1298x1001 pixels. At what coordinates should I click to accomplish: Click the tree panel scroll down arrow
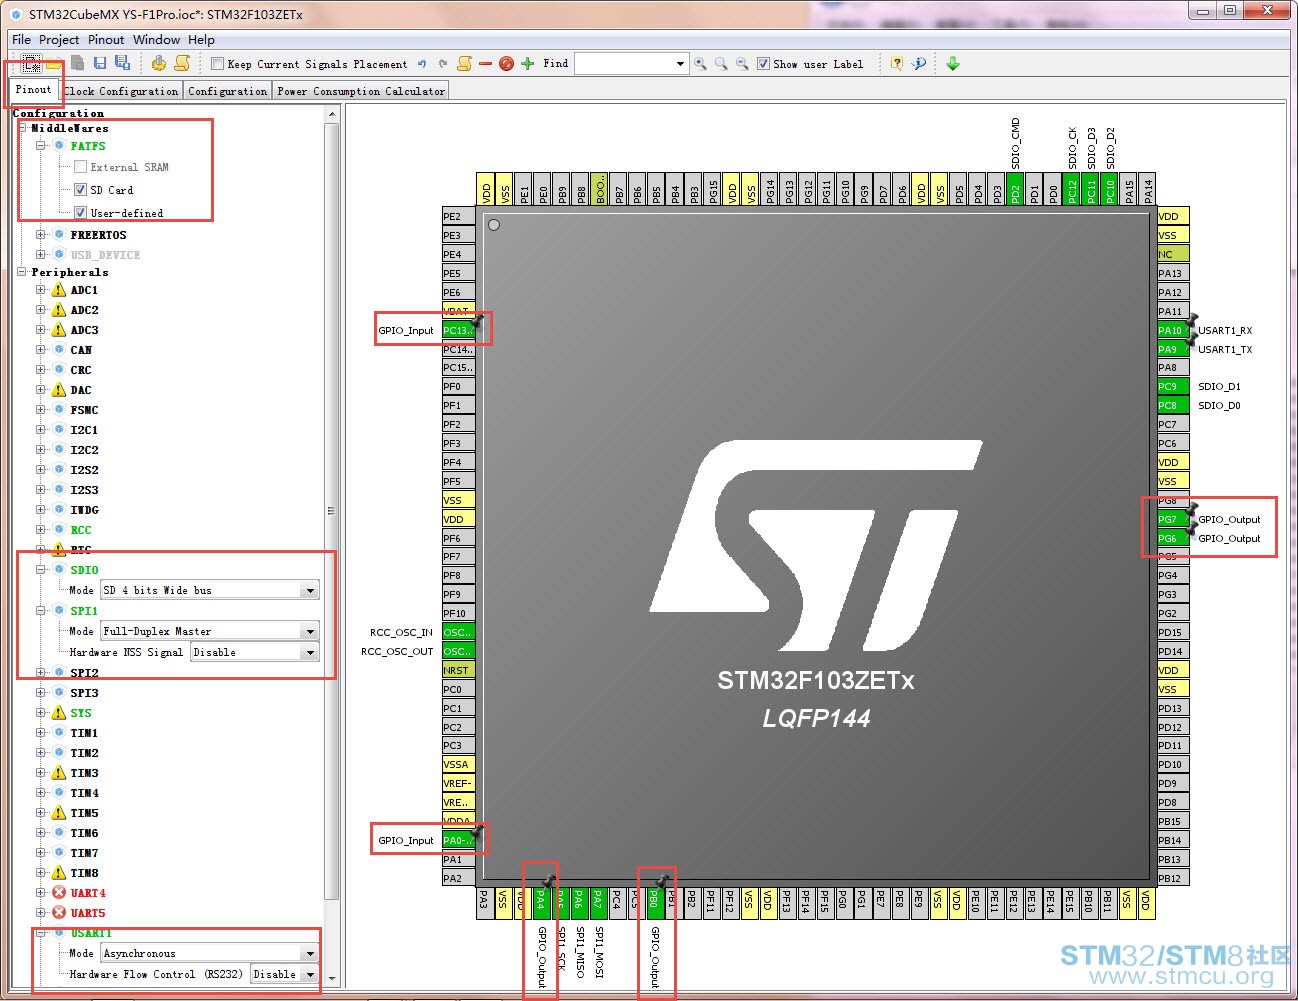point(332,978)
